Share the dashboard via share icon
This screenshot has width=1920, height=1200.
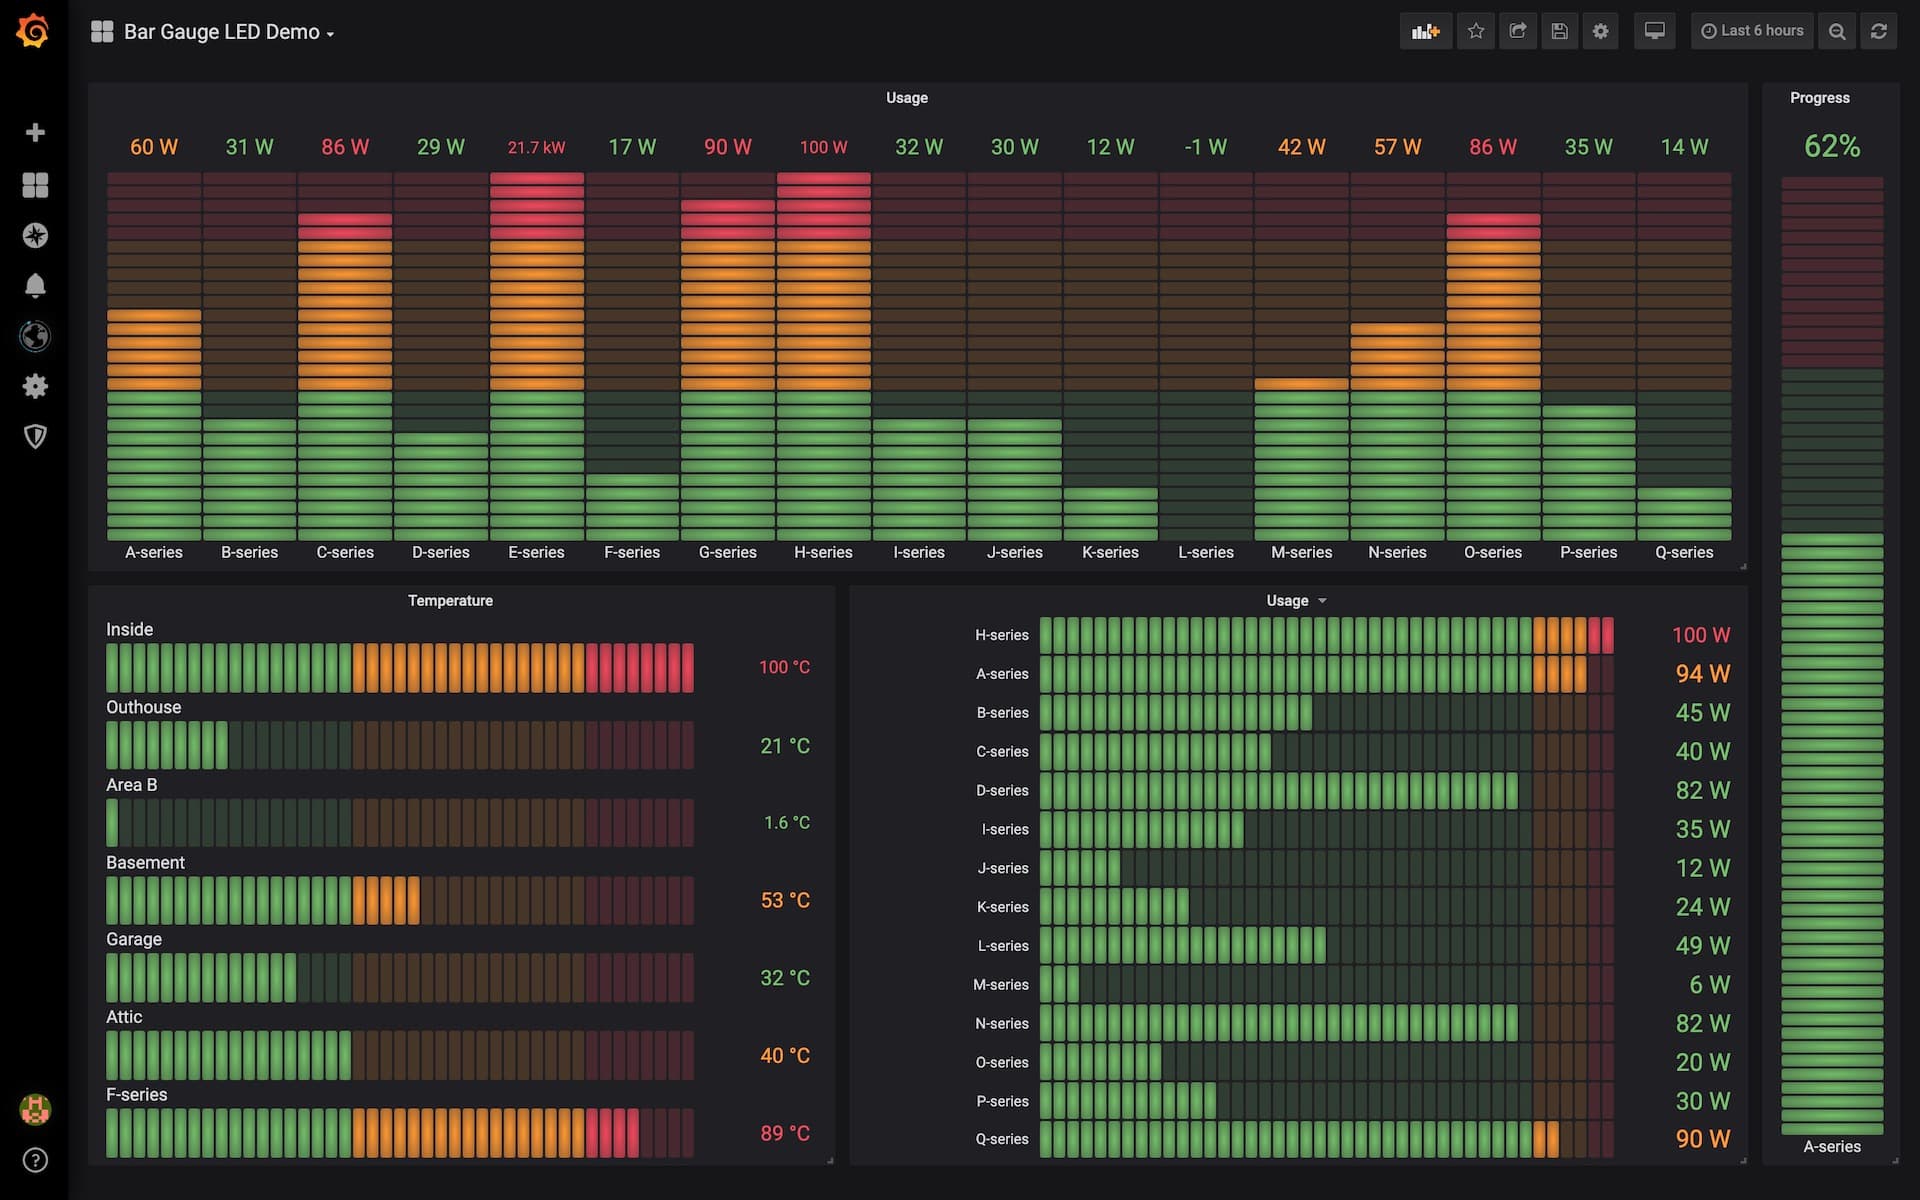1517,31
